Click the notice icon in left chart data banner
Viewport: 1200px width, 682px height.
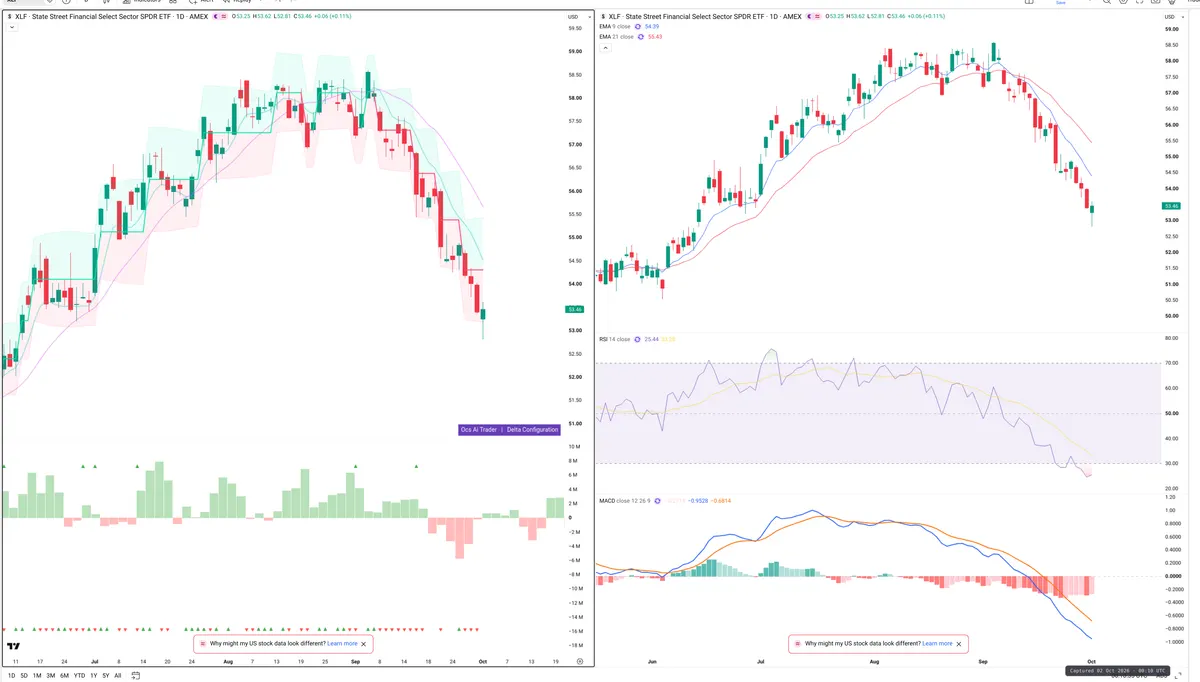pyautogui.click(x=203, y=644)
